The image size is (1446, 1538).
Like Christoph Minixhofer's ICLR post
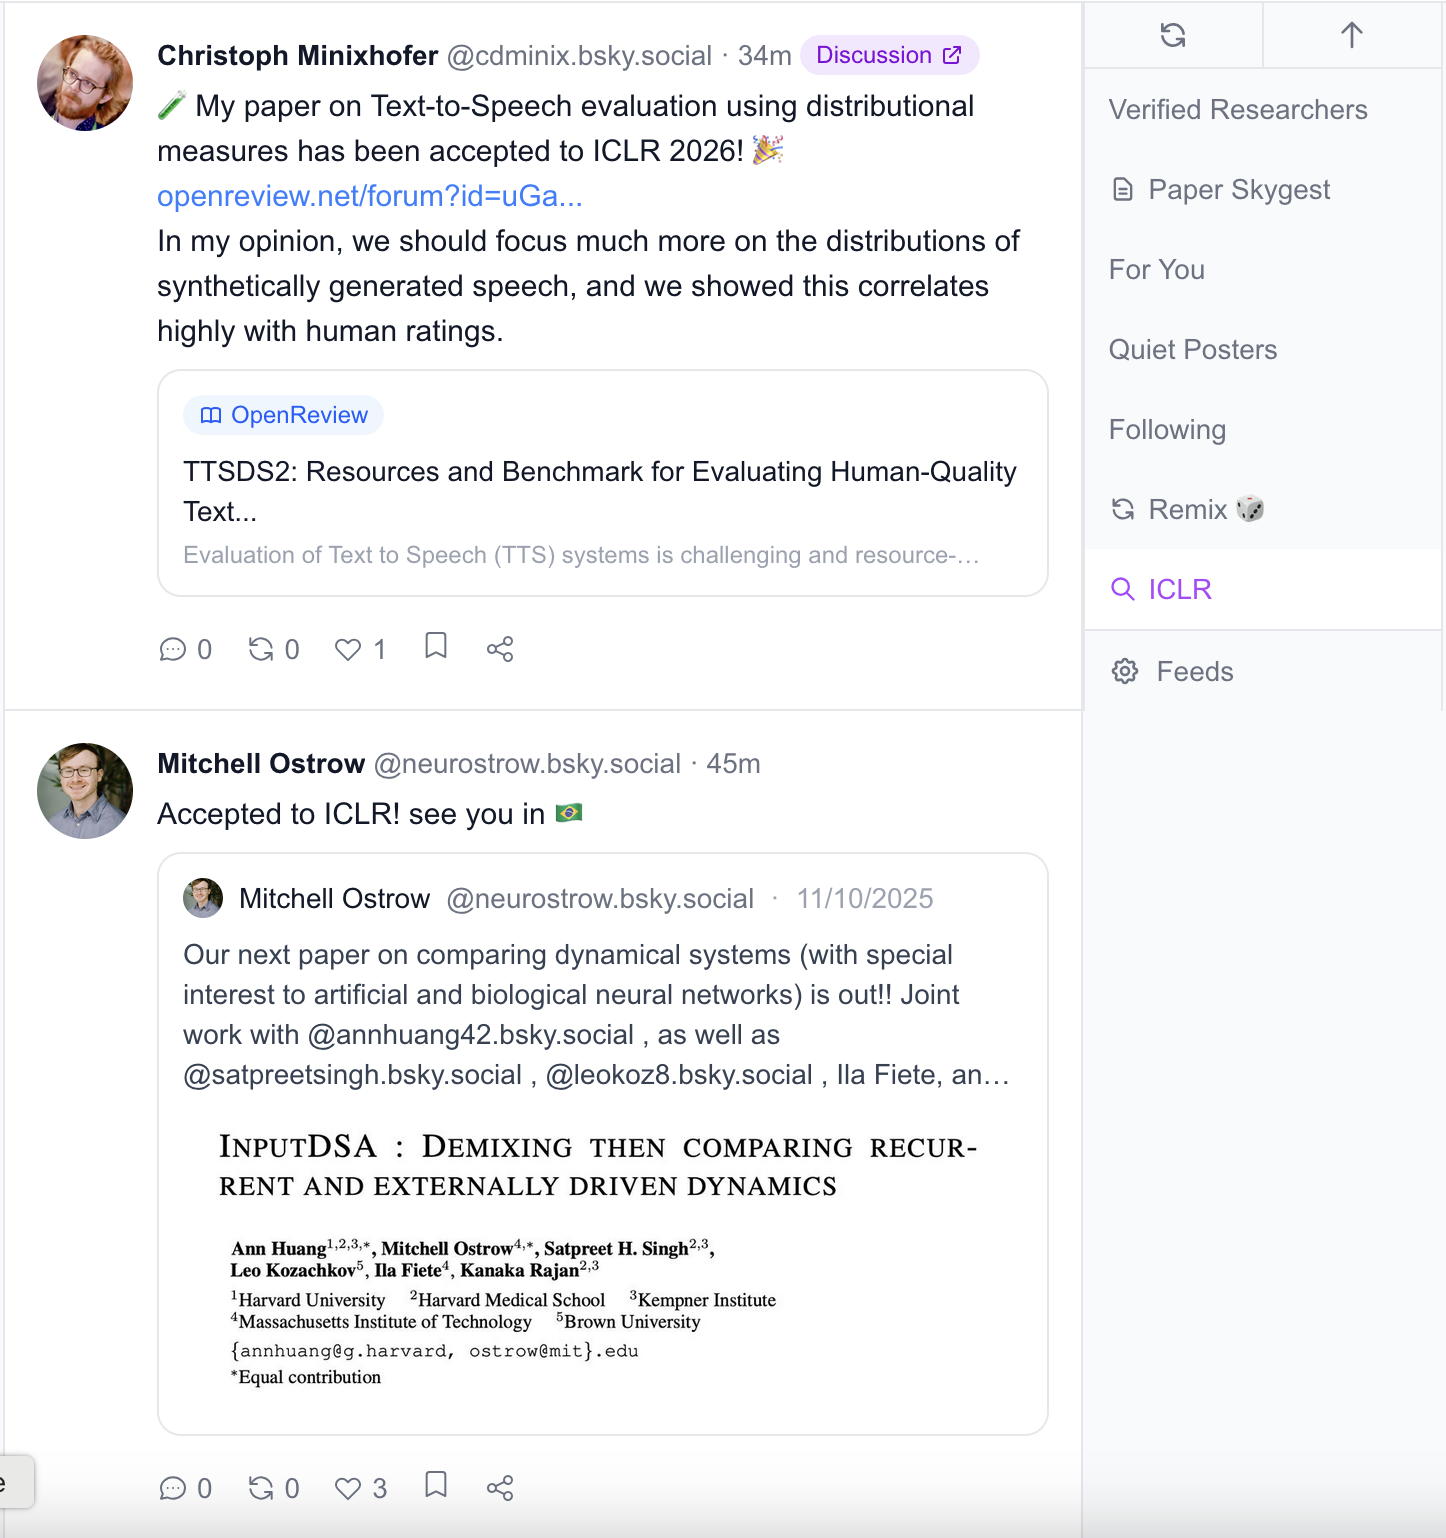point(349,650)
